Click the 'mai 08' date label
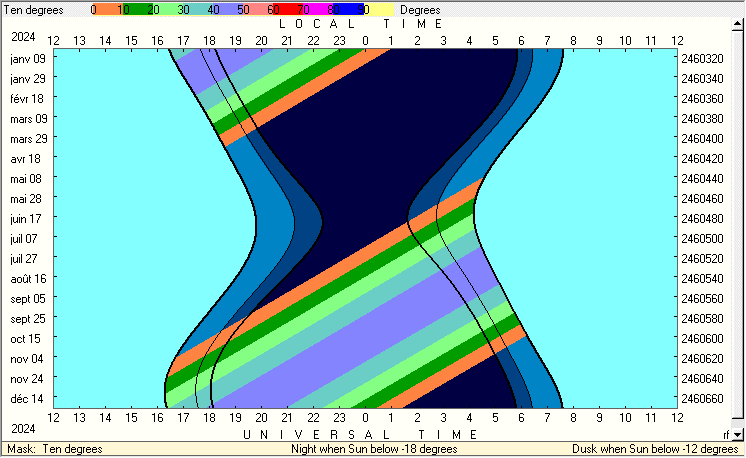746x458 pixels. click(26, 178)
